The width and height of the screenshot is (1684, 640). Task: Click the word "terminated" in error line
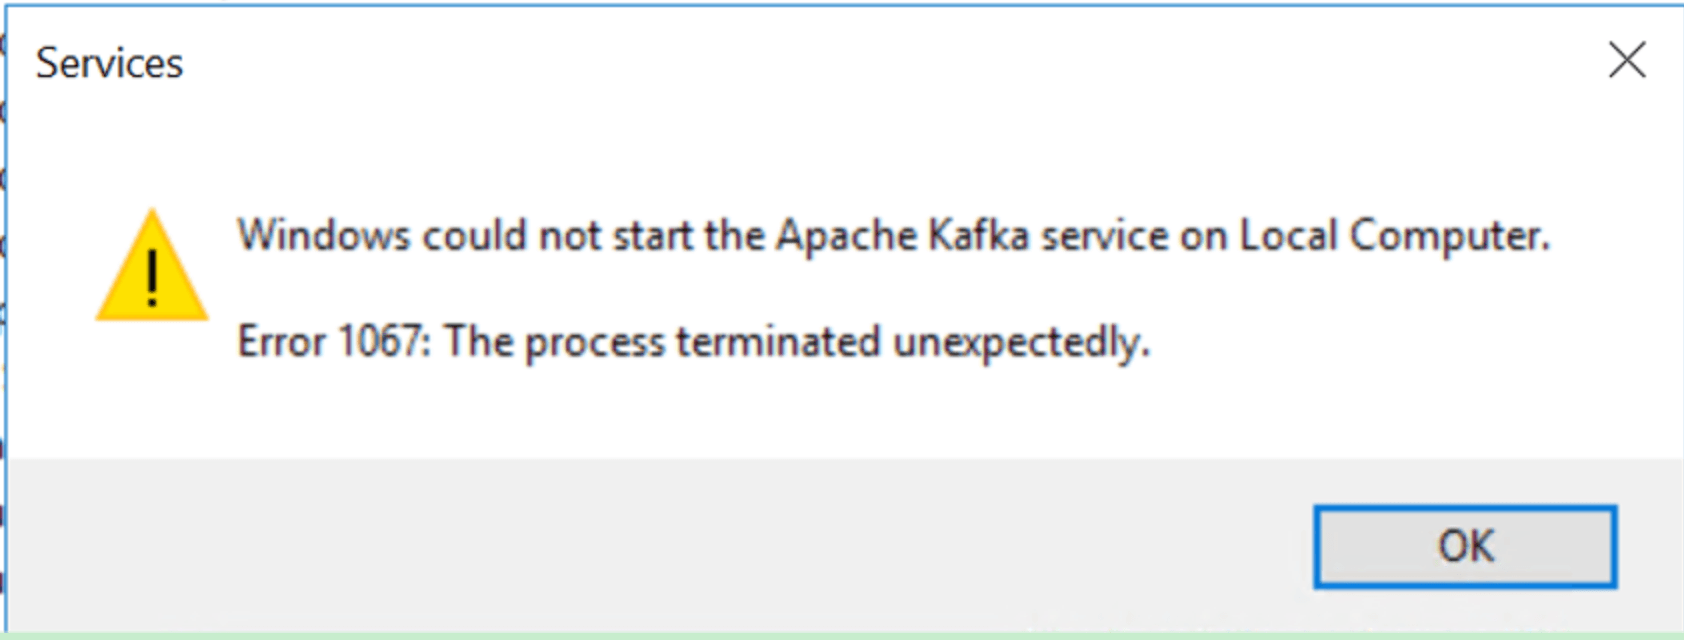coord(778,342)
